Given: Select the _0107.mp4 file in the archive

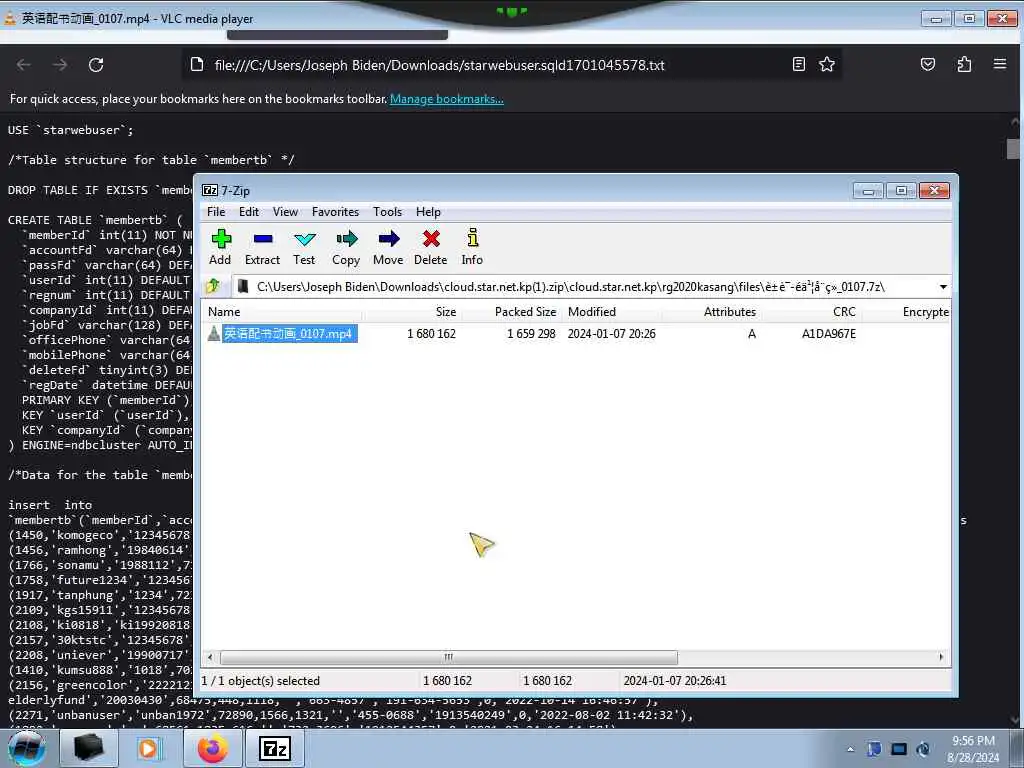Looking at the screenshot, I should pos(289,334).
